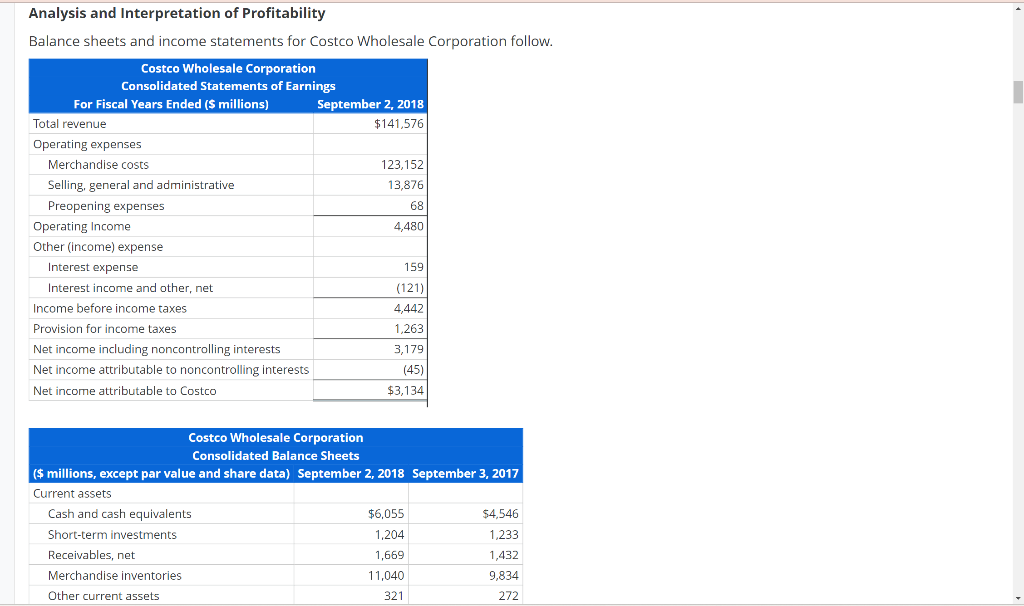
Task: Click the interest expense value '159'
Action: (x=413, y=267)
